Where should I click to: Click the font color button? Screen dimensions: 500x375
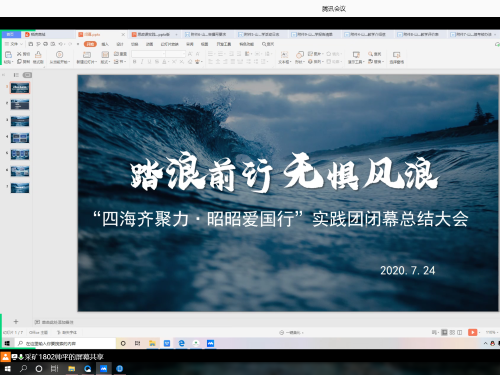165,62
